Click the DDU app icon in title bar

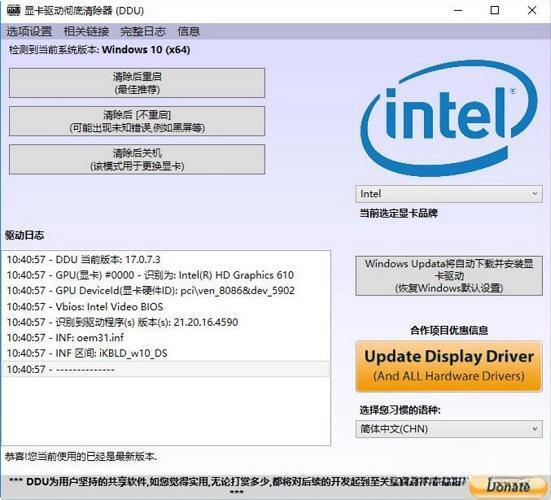coord(13,10)
